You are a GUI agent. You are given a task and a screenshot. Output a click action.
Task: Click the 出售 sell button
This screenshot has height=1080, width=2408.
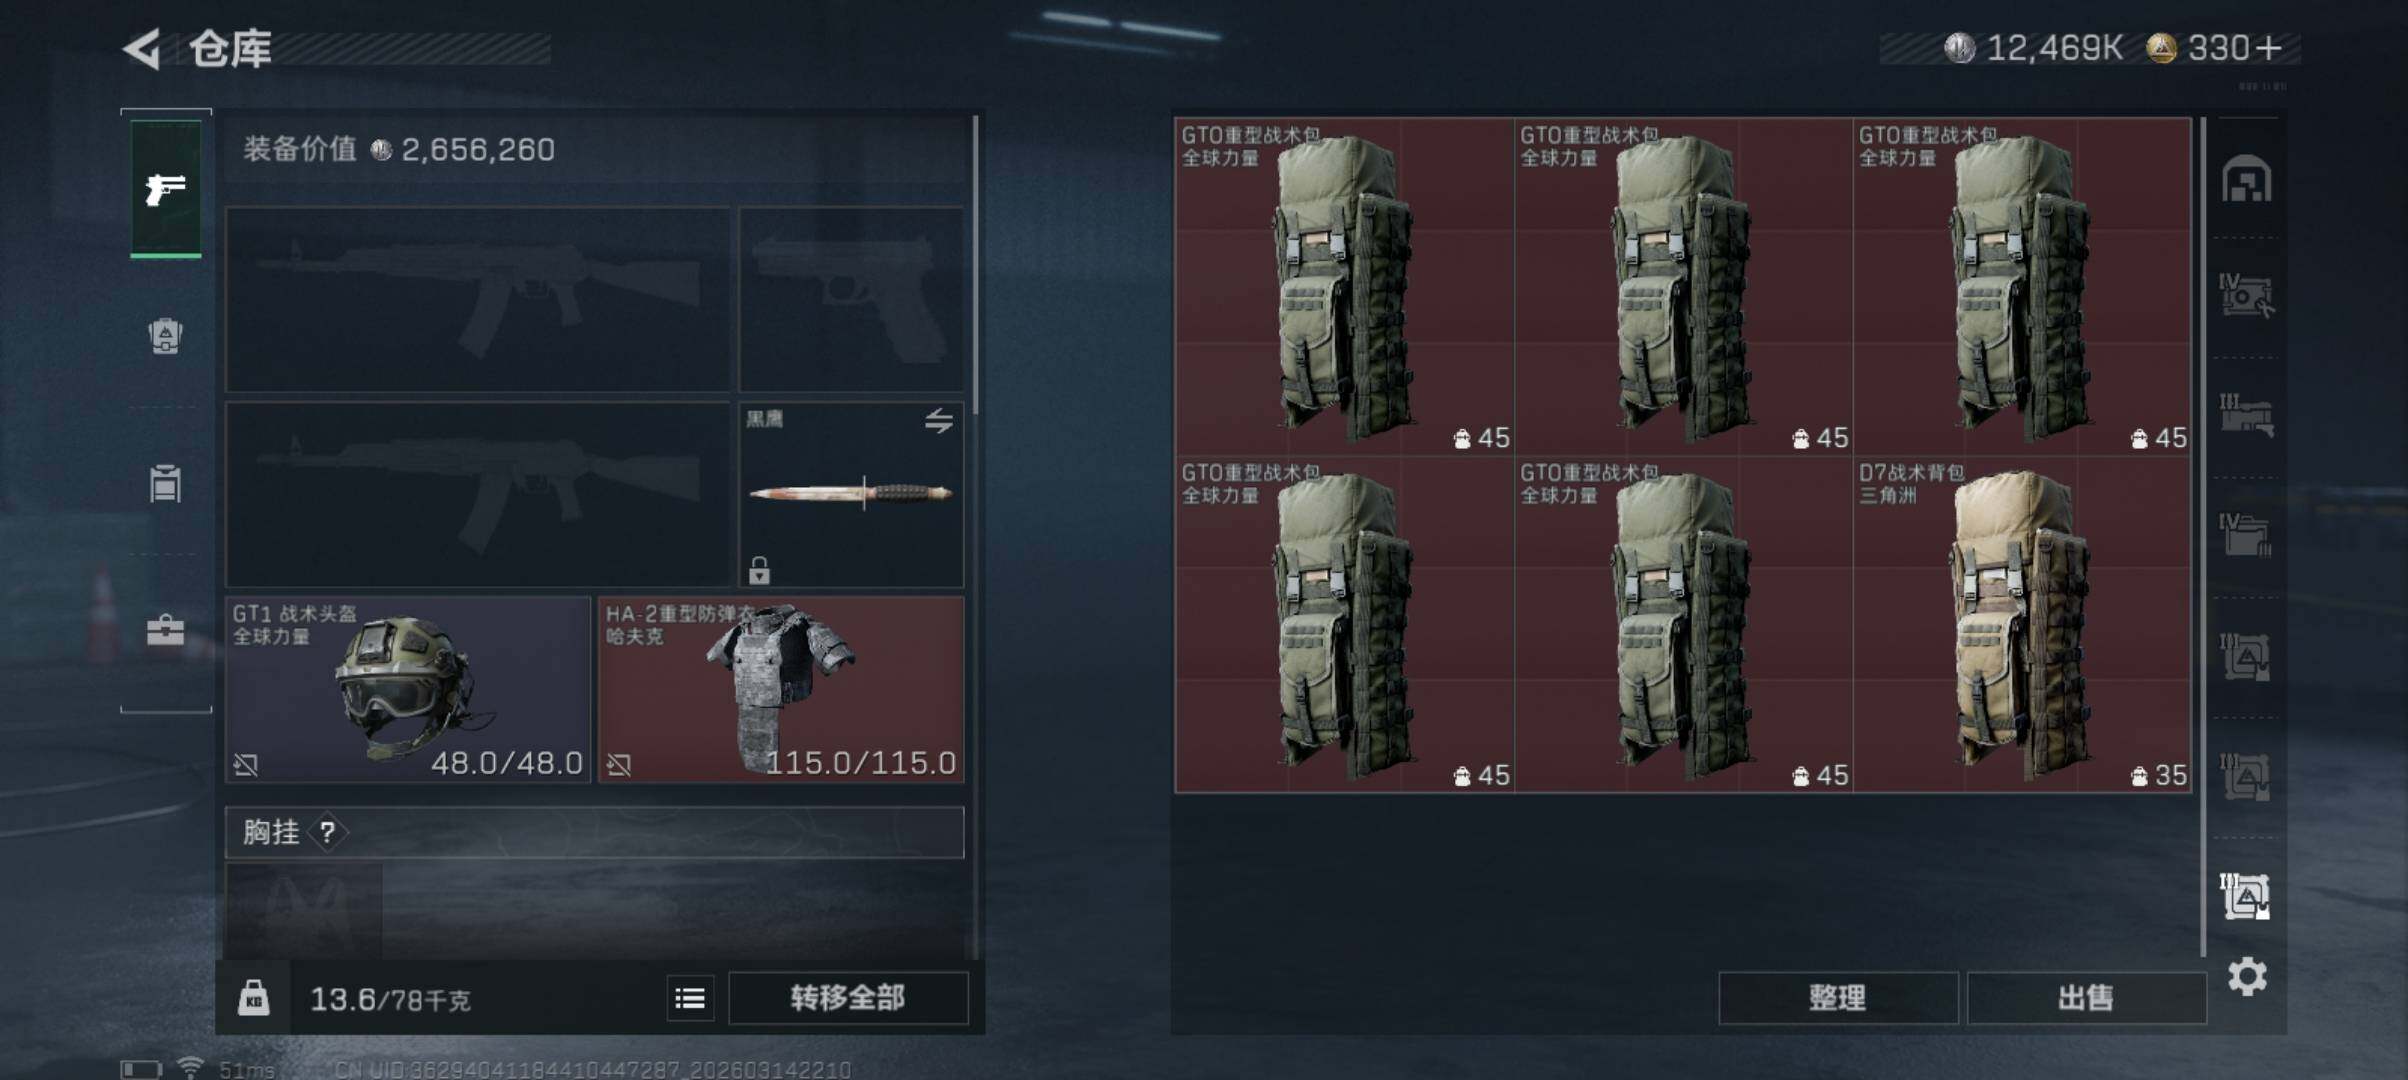click(x=2086, y=998)
